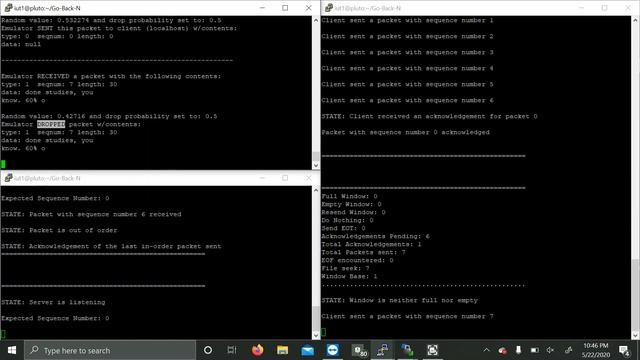Click 'Client sent a packet with sequence number 7'

tap(407, 316)
